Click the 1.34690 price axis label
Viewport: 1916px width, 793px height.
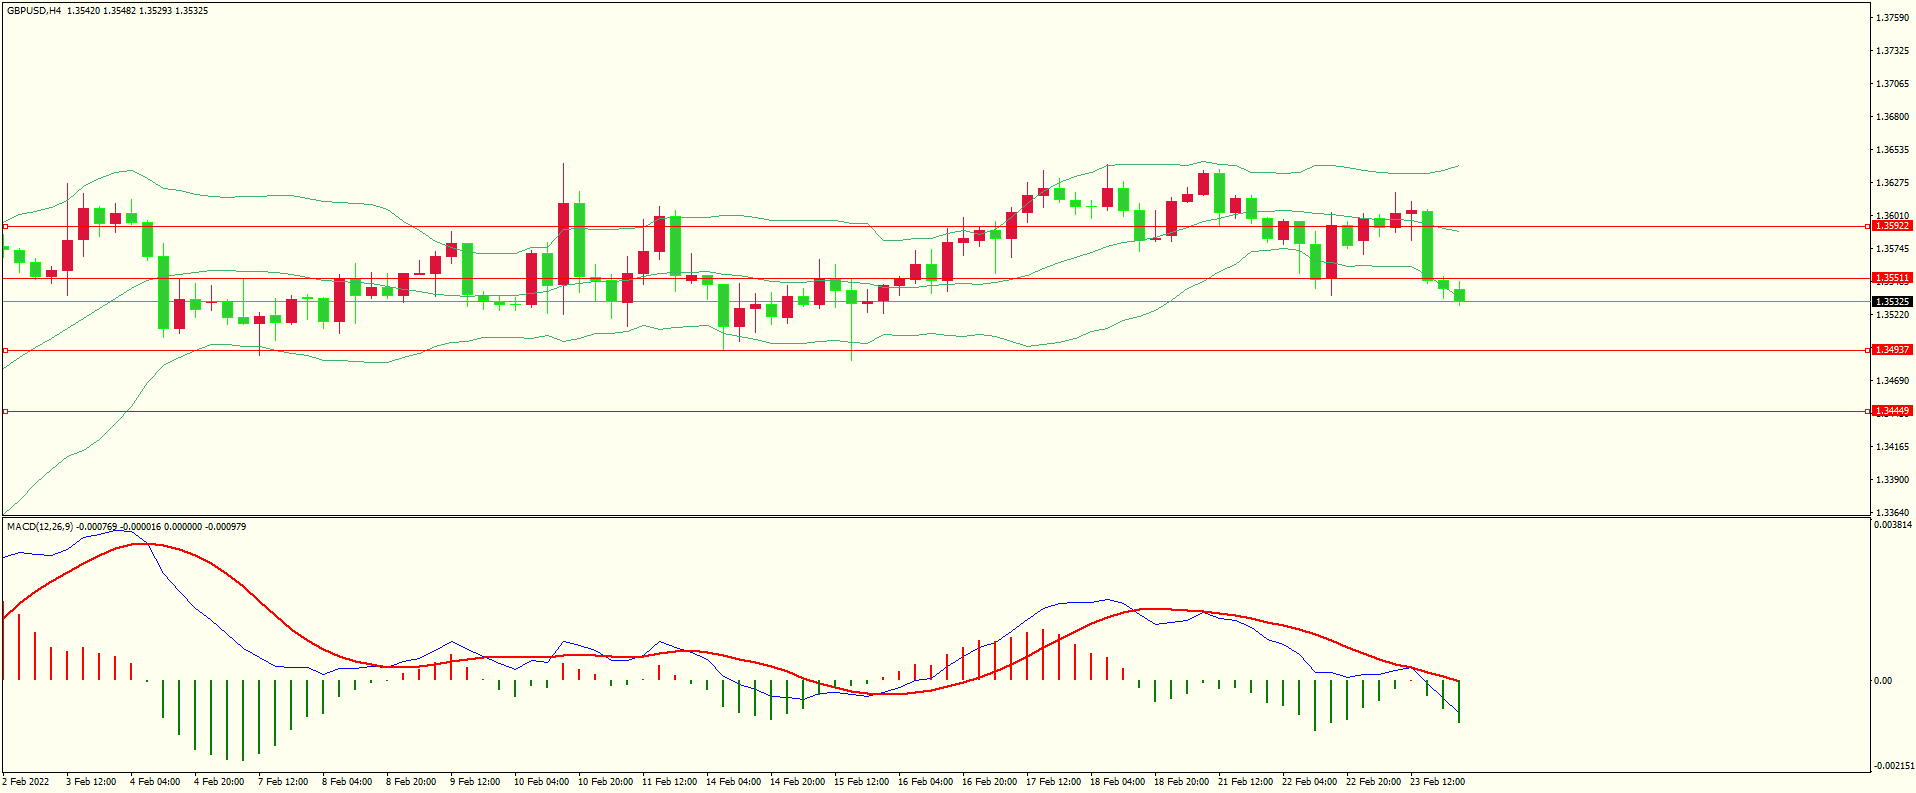pyautogui.click(x=1893, y=381)
